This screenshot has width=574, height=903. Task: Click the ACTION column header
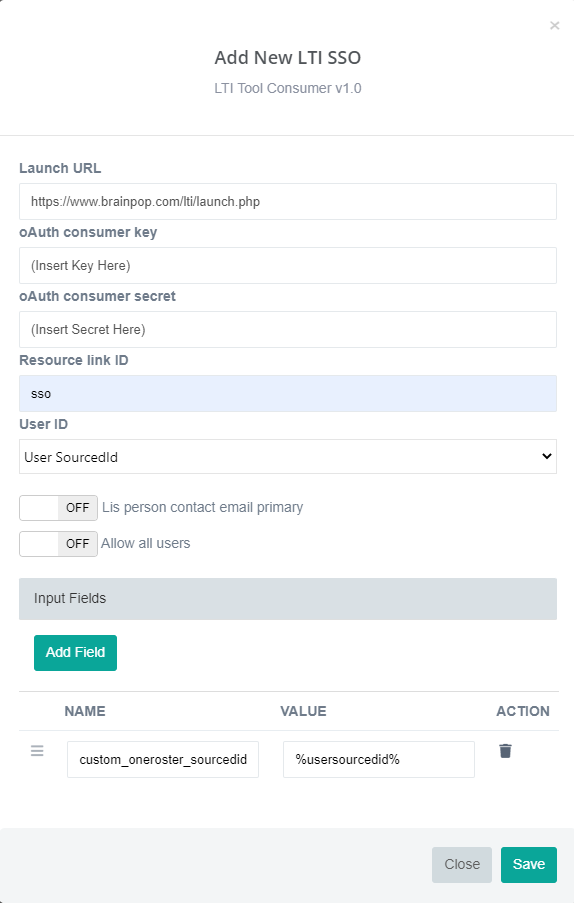pos(523,711)
